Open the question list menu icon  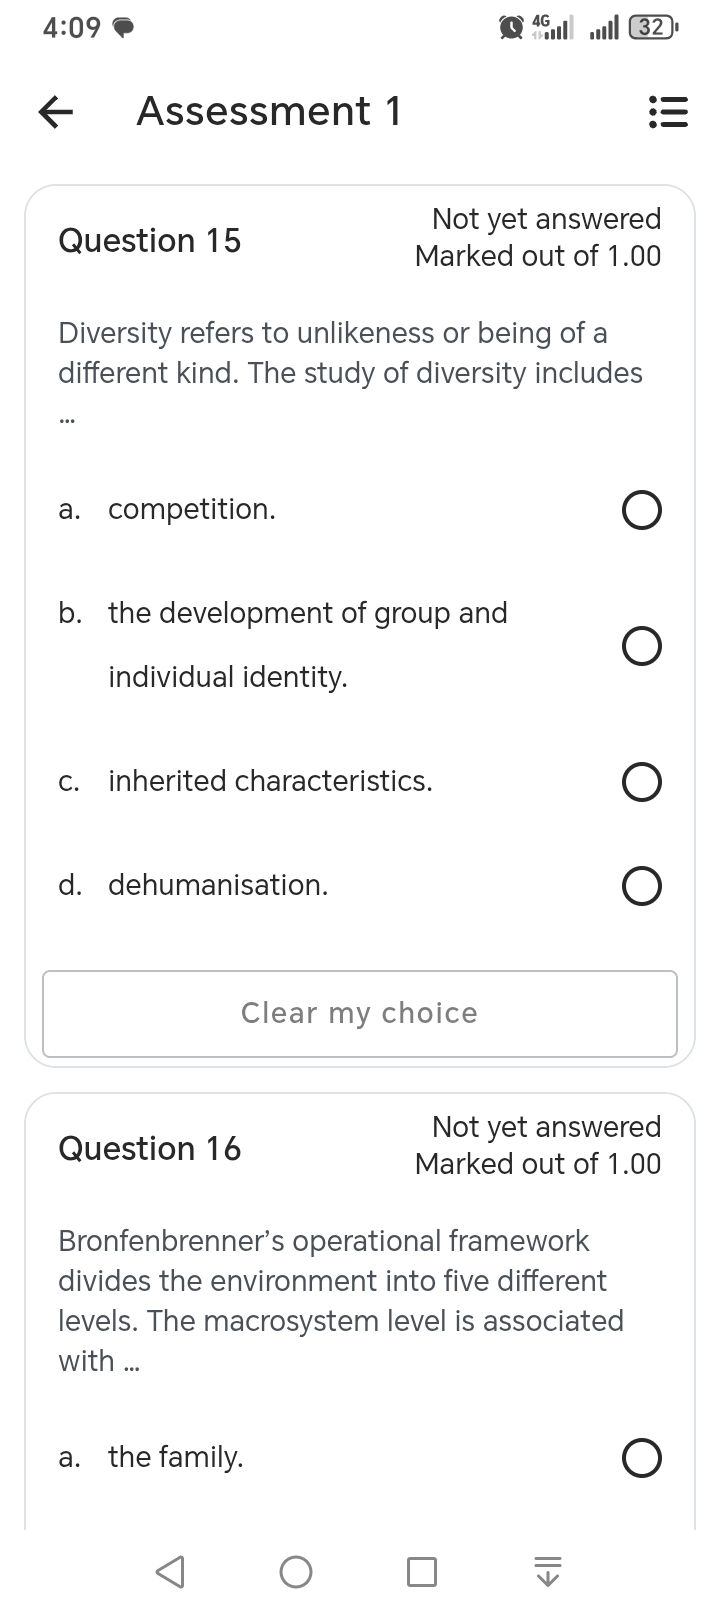coord(668,112)
